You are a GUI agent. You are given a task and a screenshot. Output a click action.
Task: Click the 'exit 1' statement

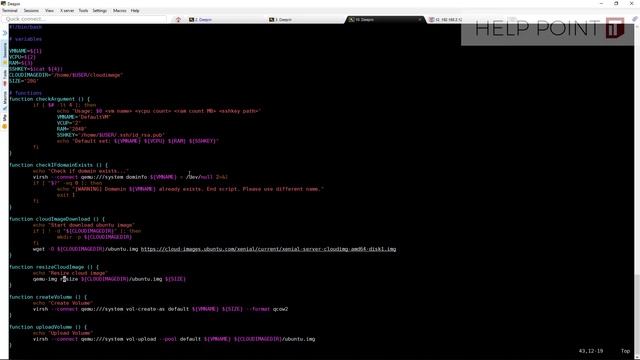coord(66,195)
